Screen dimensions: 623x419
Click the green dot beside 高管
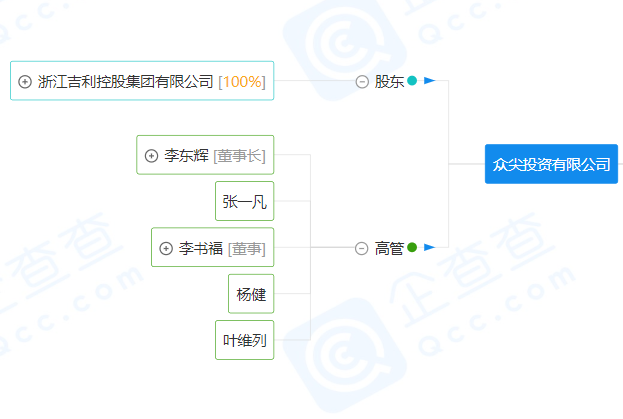click(412, 247)
